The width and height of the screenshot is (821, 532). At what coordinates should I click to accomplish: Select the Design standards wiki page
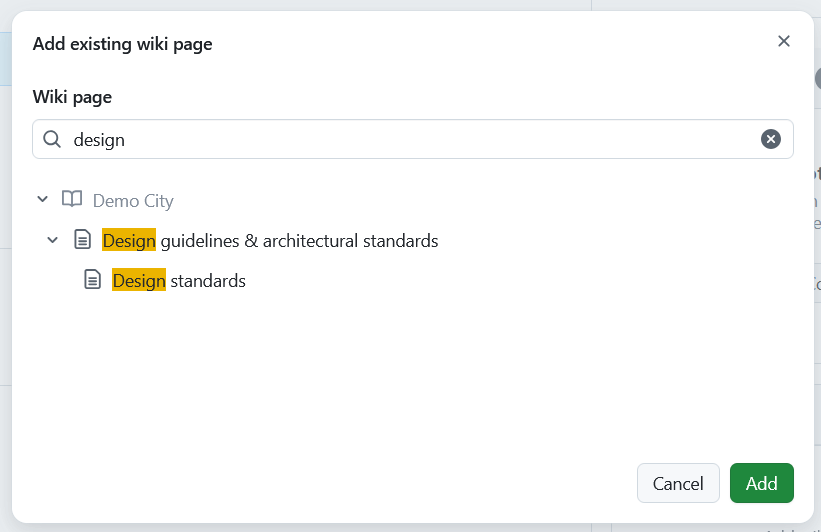pyautogui.click(x=179, y=281)
